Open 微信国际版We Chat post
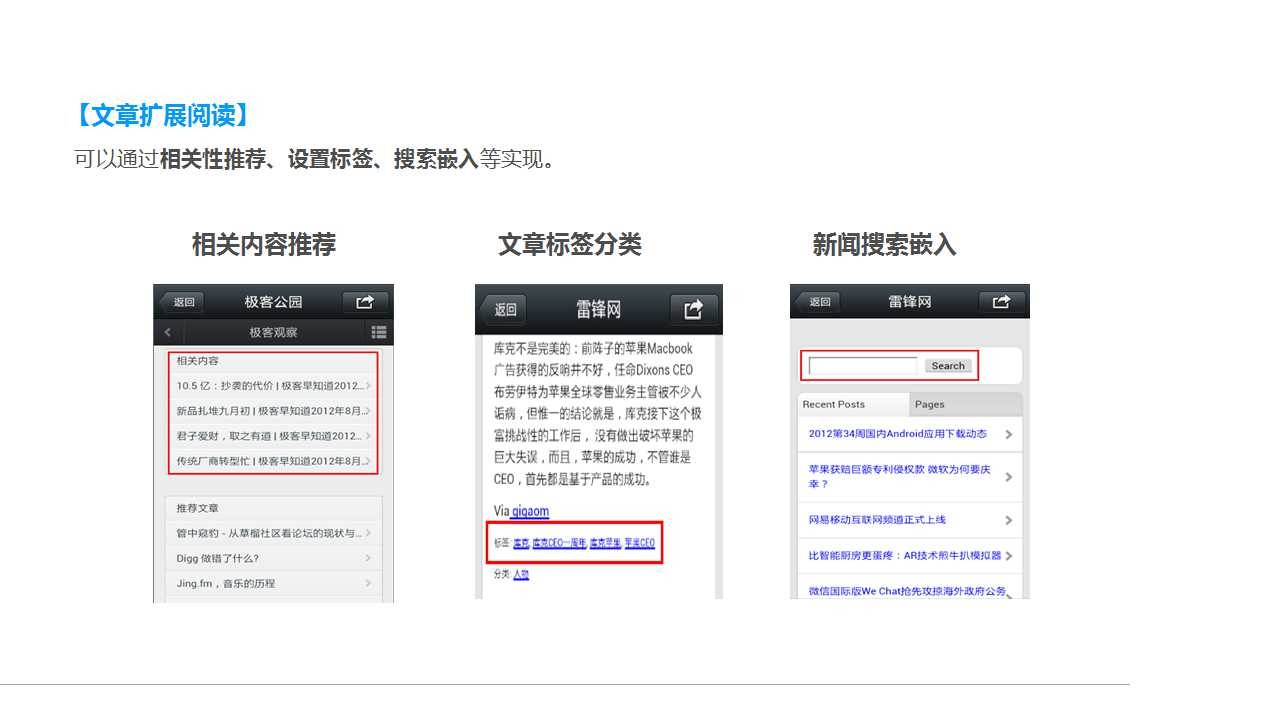Screen dimensions: 1280x720 (x=910, y=588)
